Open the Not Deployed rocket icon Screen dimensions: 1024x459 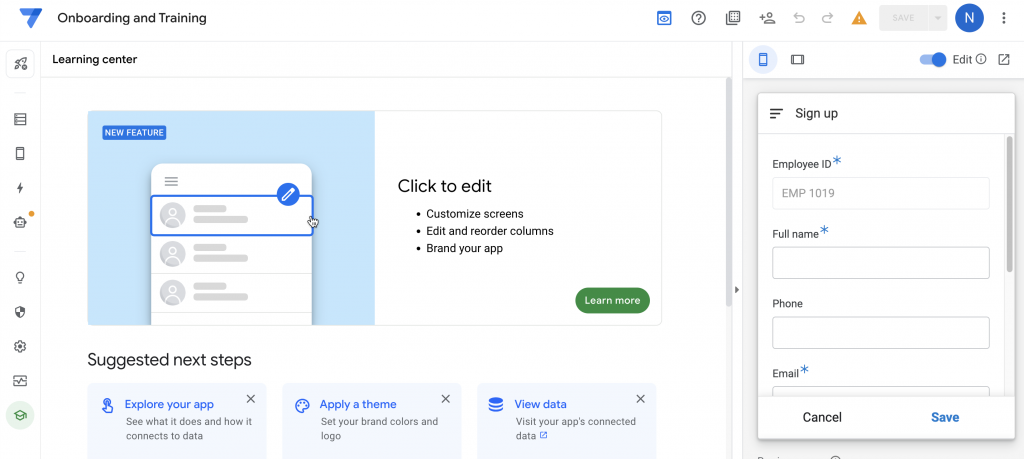(20, 63)
